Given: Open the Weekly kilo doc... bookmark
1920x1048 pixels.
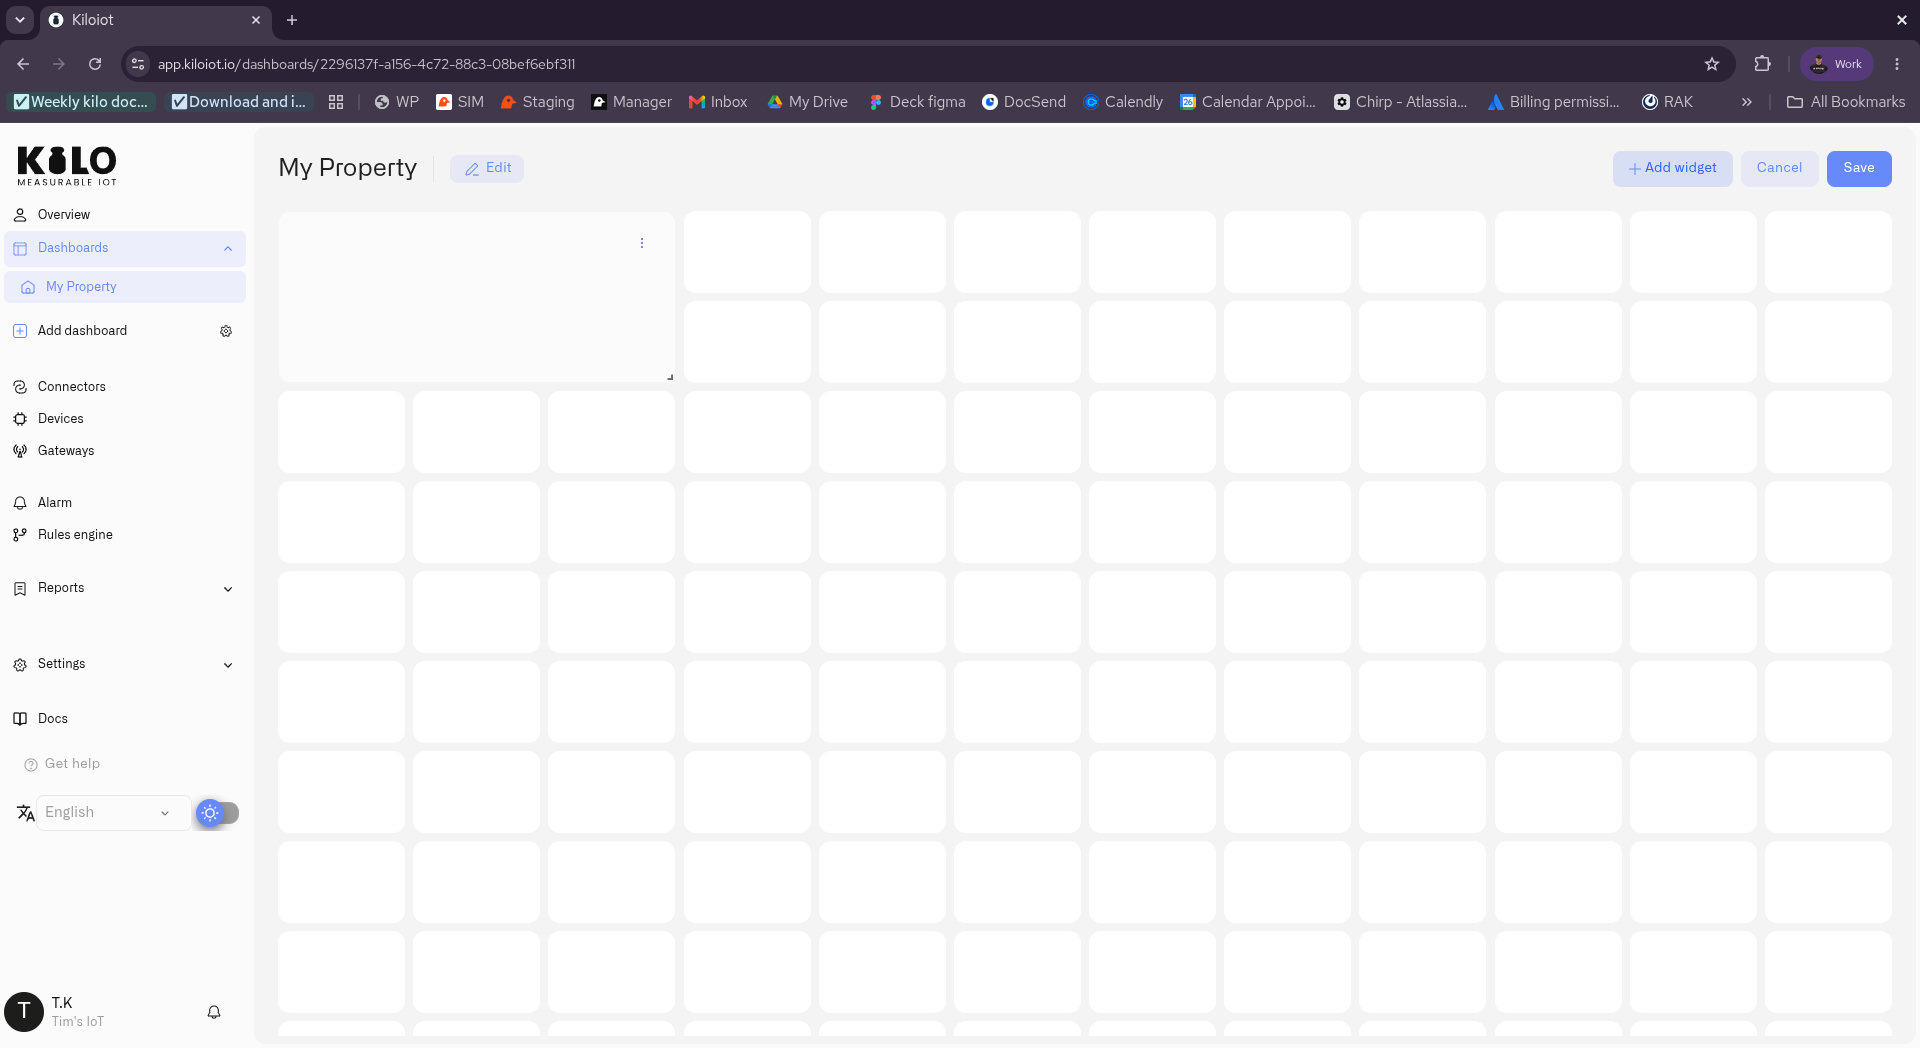Looking at the screenshot, I should pyautogui.click(x=80, y=102).
